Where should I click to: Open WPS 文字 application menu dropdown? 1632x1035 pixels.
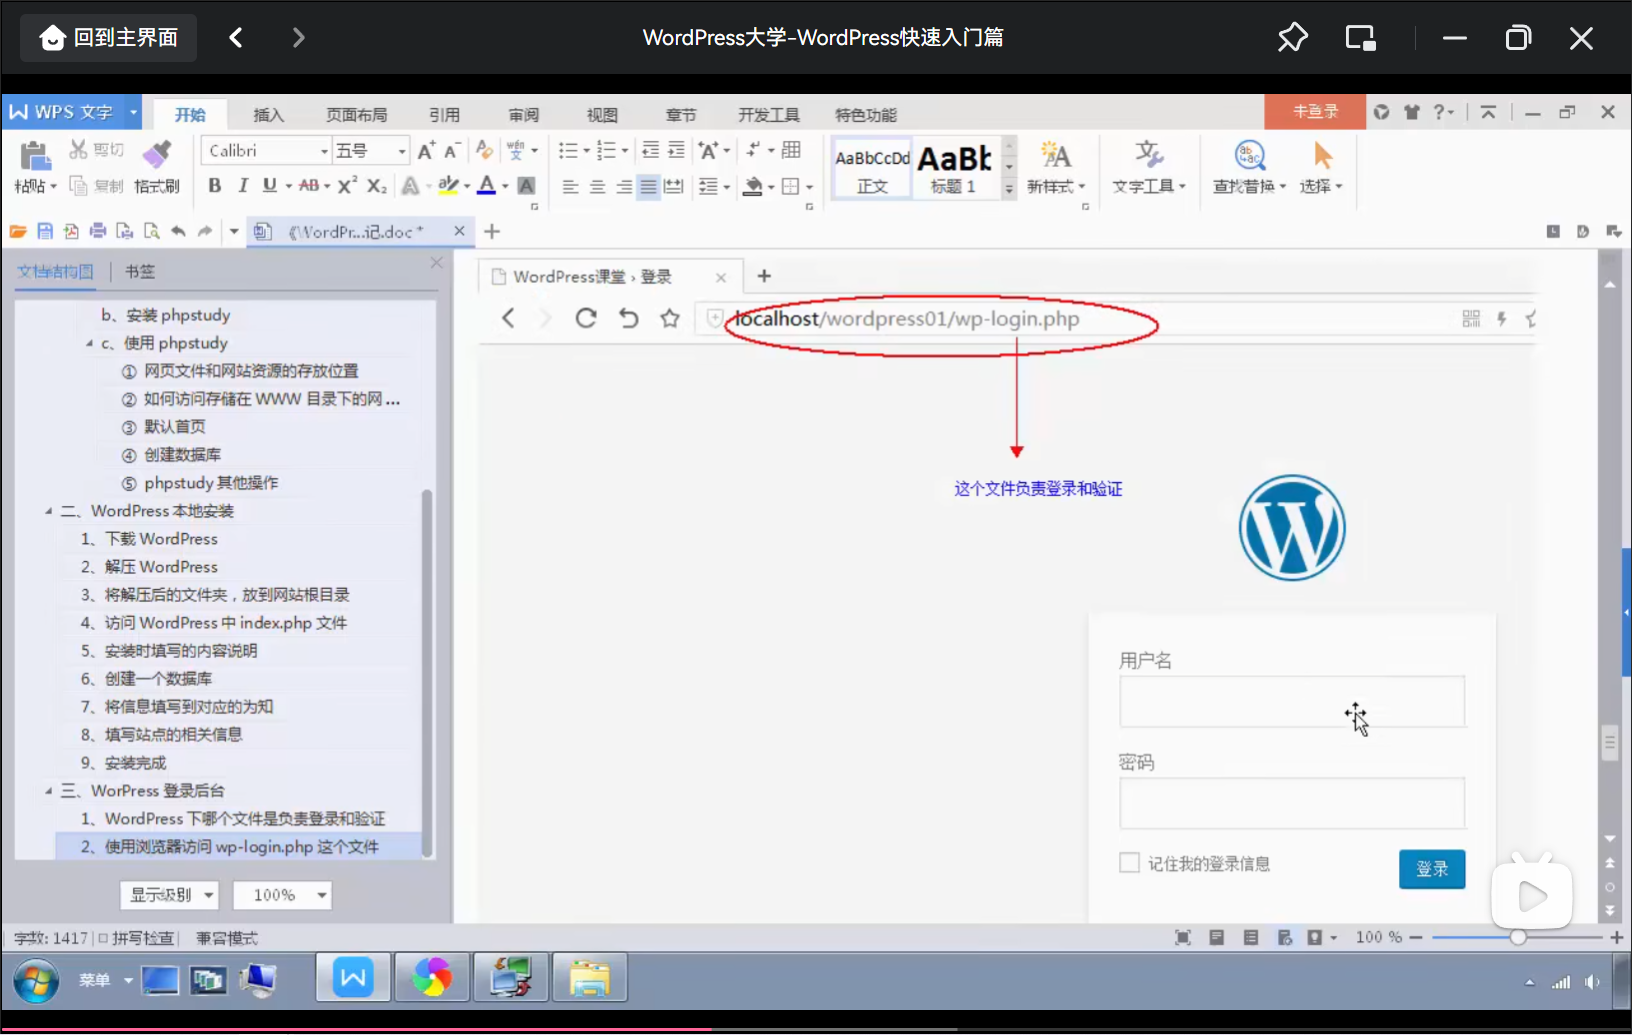pyautogui.click(x=133, y=112)
